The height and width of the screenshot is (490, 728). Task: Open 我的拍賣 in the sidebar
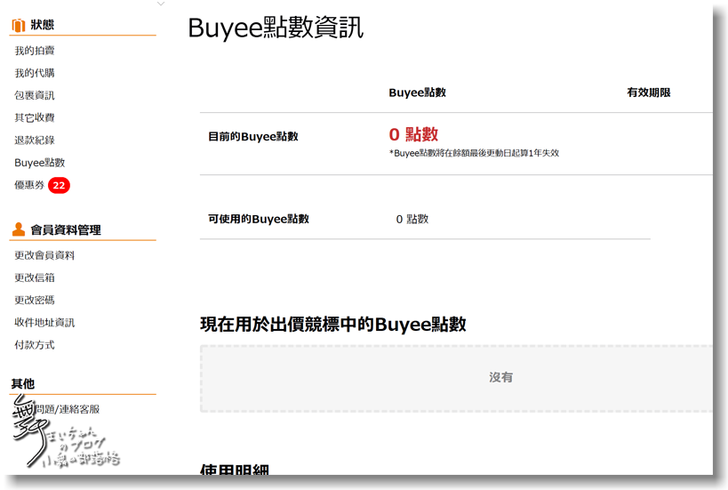coord(34,50)
